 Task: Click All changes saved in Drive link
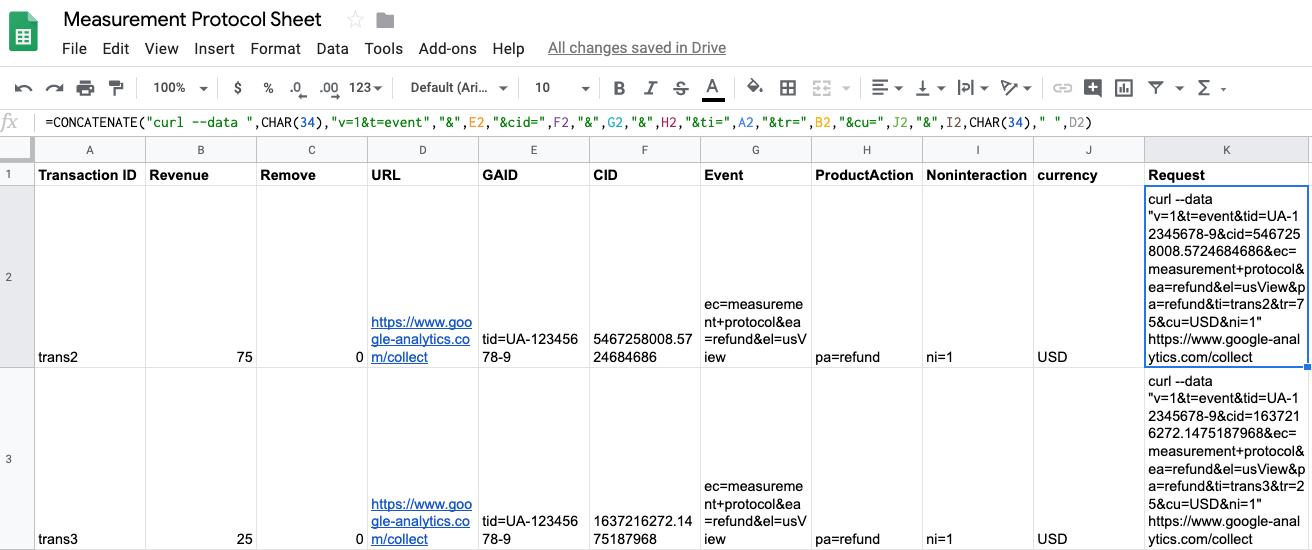click(x=637, y=48)
